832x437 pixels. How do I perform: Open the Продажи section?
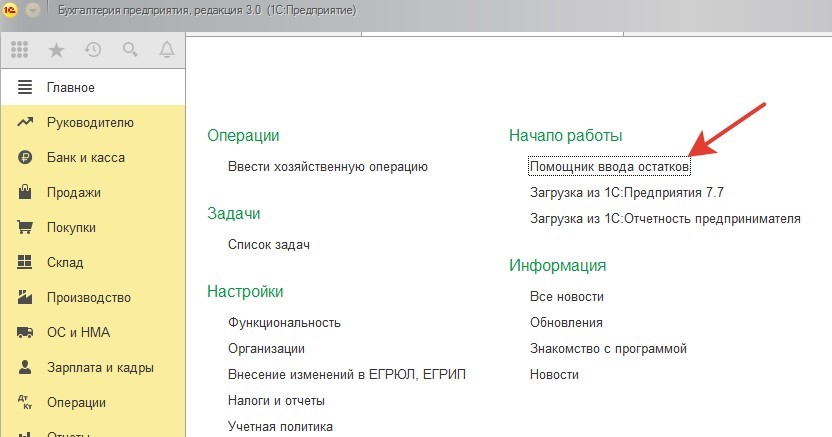tap(73, 193)
